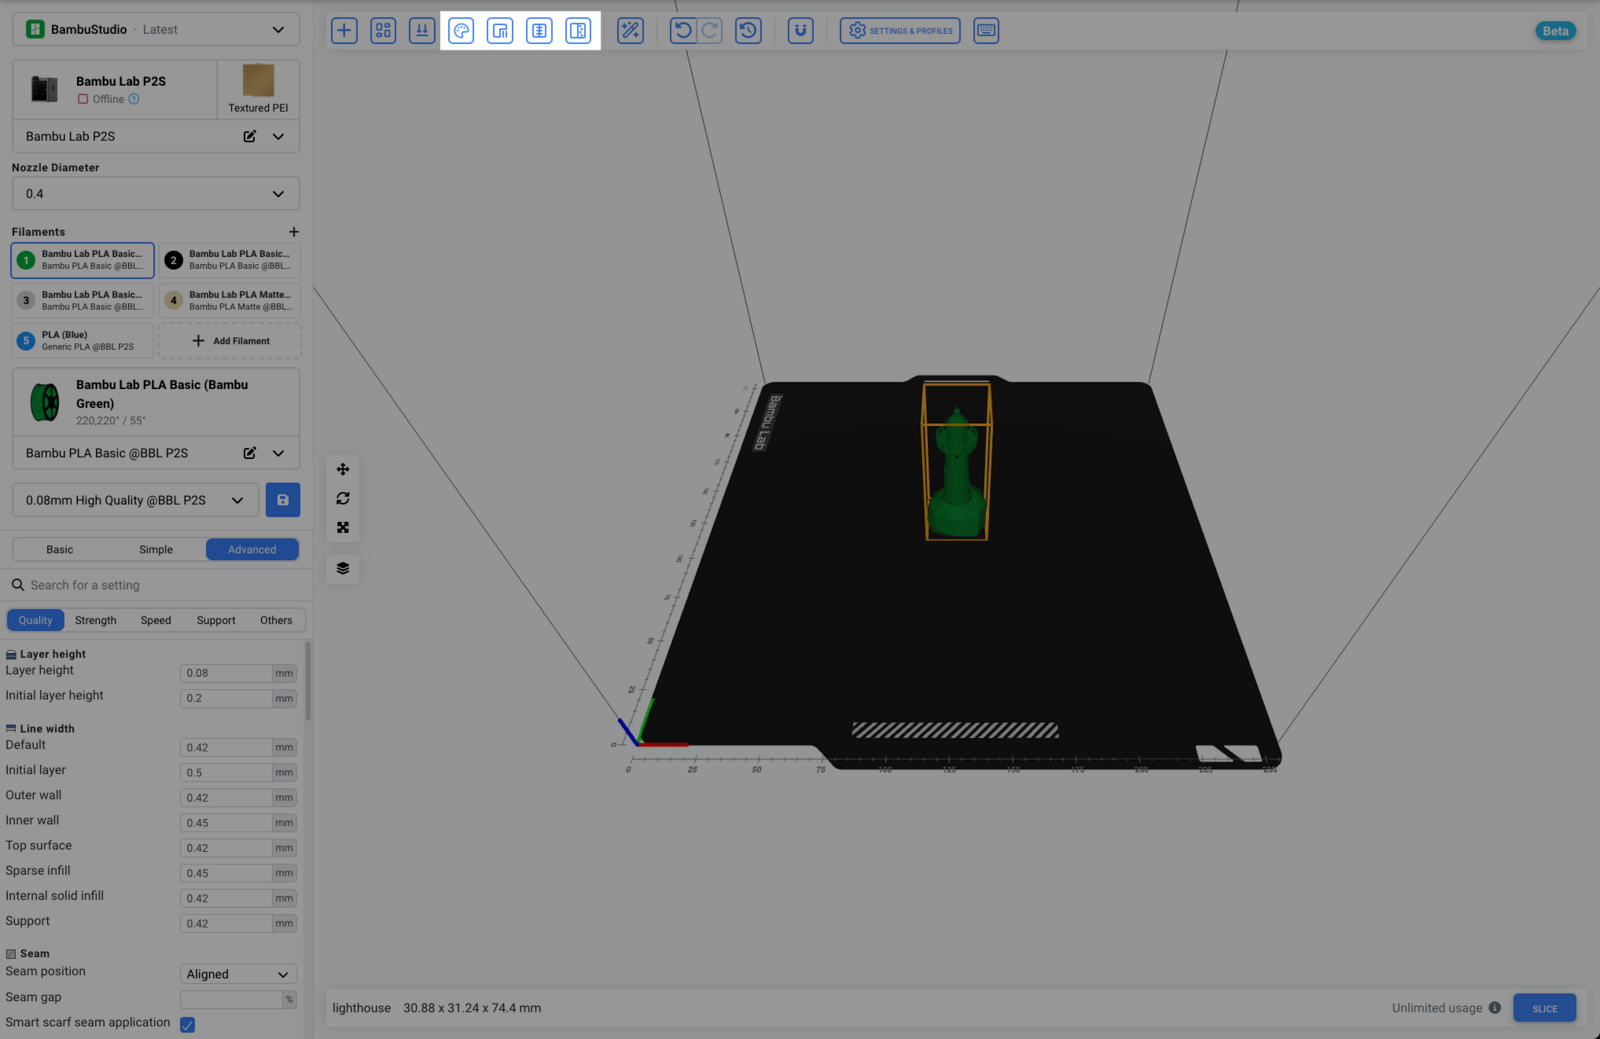Select filament 5 PLA (Blue)
Screen dimensions: 1600x1039
tap(83, 341)
